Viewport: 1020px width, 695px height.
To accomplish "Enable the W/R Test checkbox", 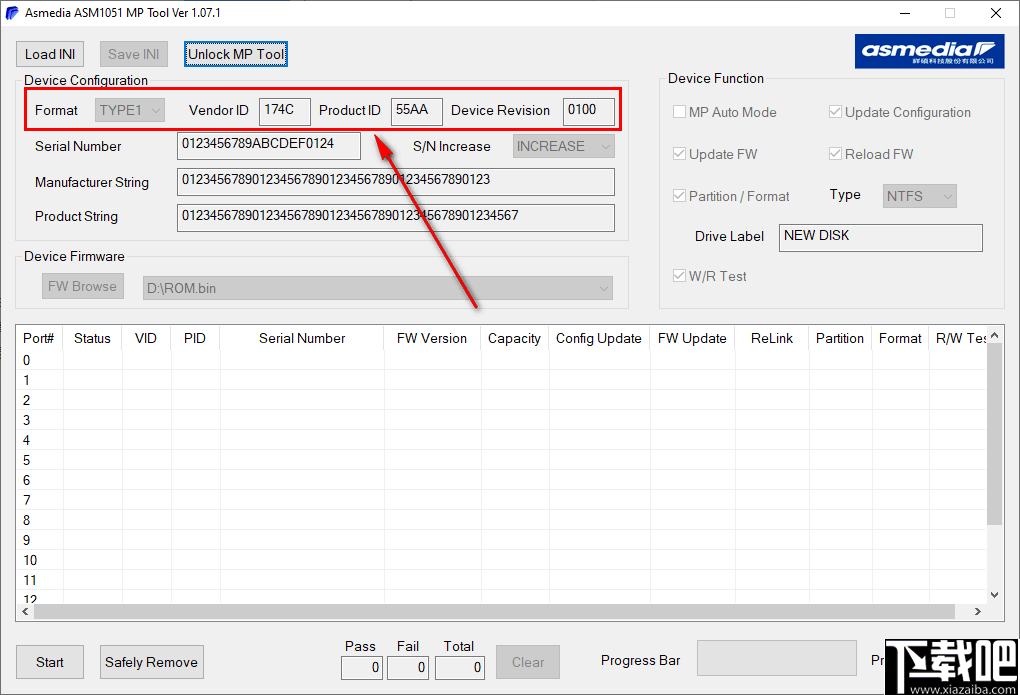I will pos(679,276).
